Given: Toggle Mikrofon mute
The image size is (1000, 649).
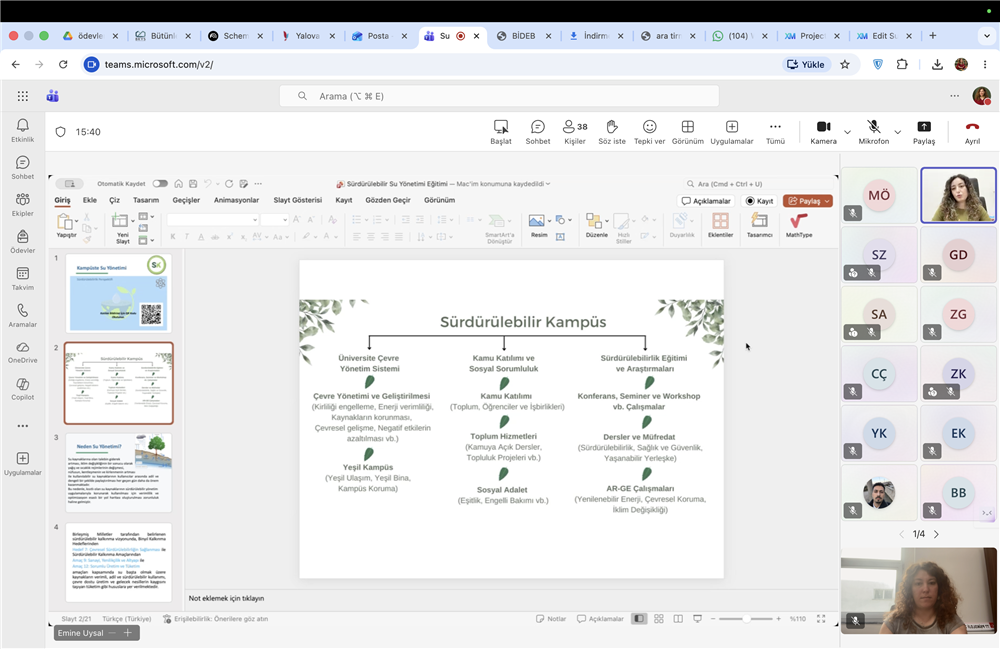Looking at the screenshot, I should coord(873,132).
